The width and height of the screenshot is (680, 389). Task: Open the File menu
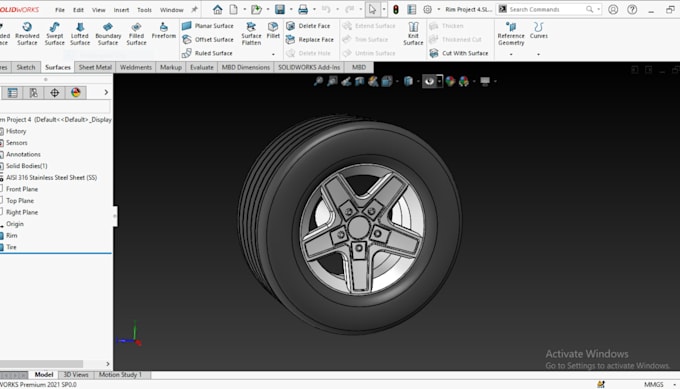pos(60,10)
